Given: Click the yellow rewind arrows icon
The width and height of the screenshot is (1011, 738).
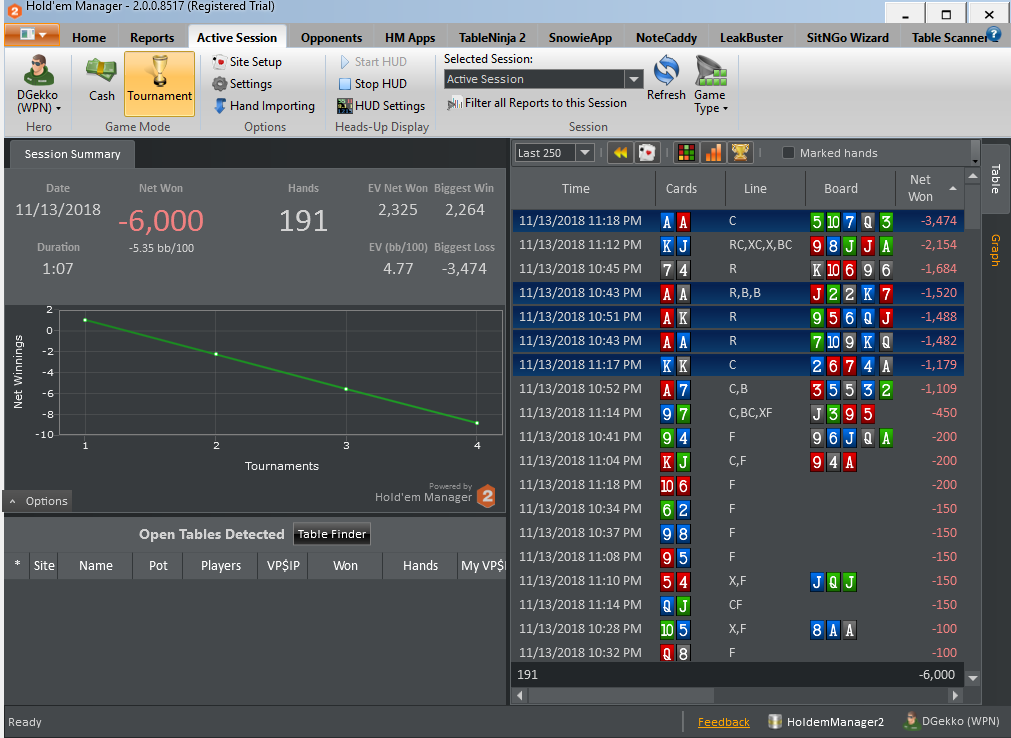Looking at the screenshot, I should 620,153.
